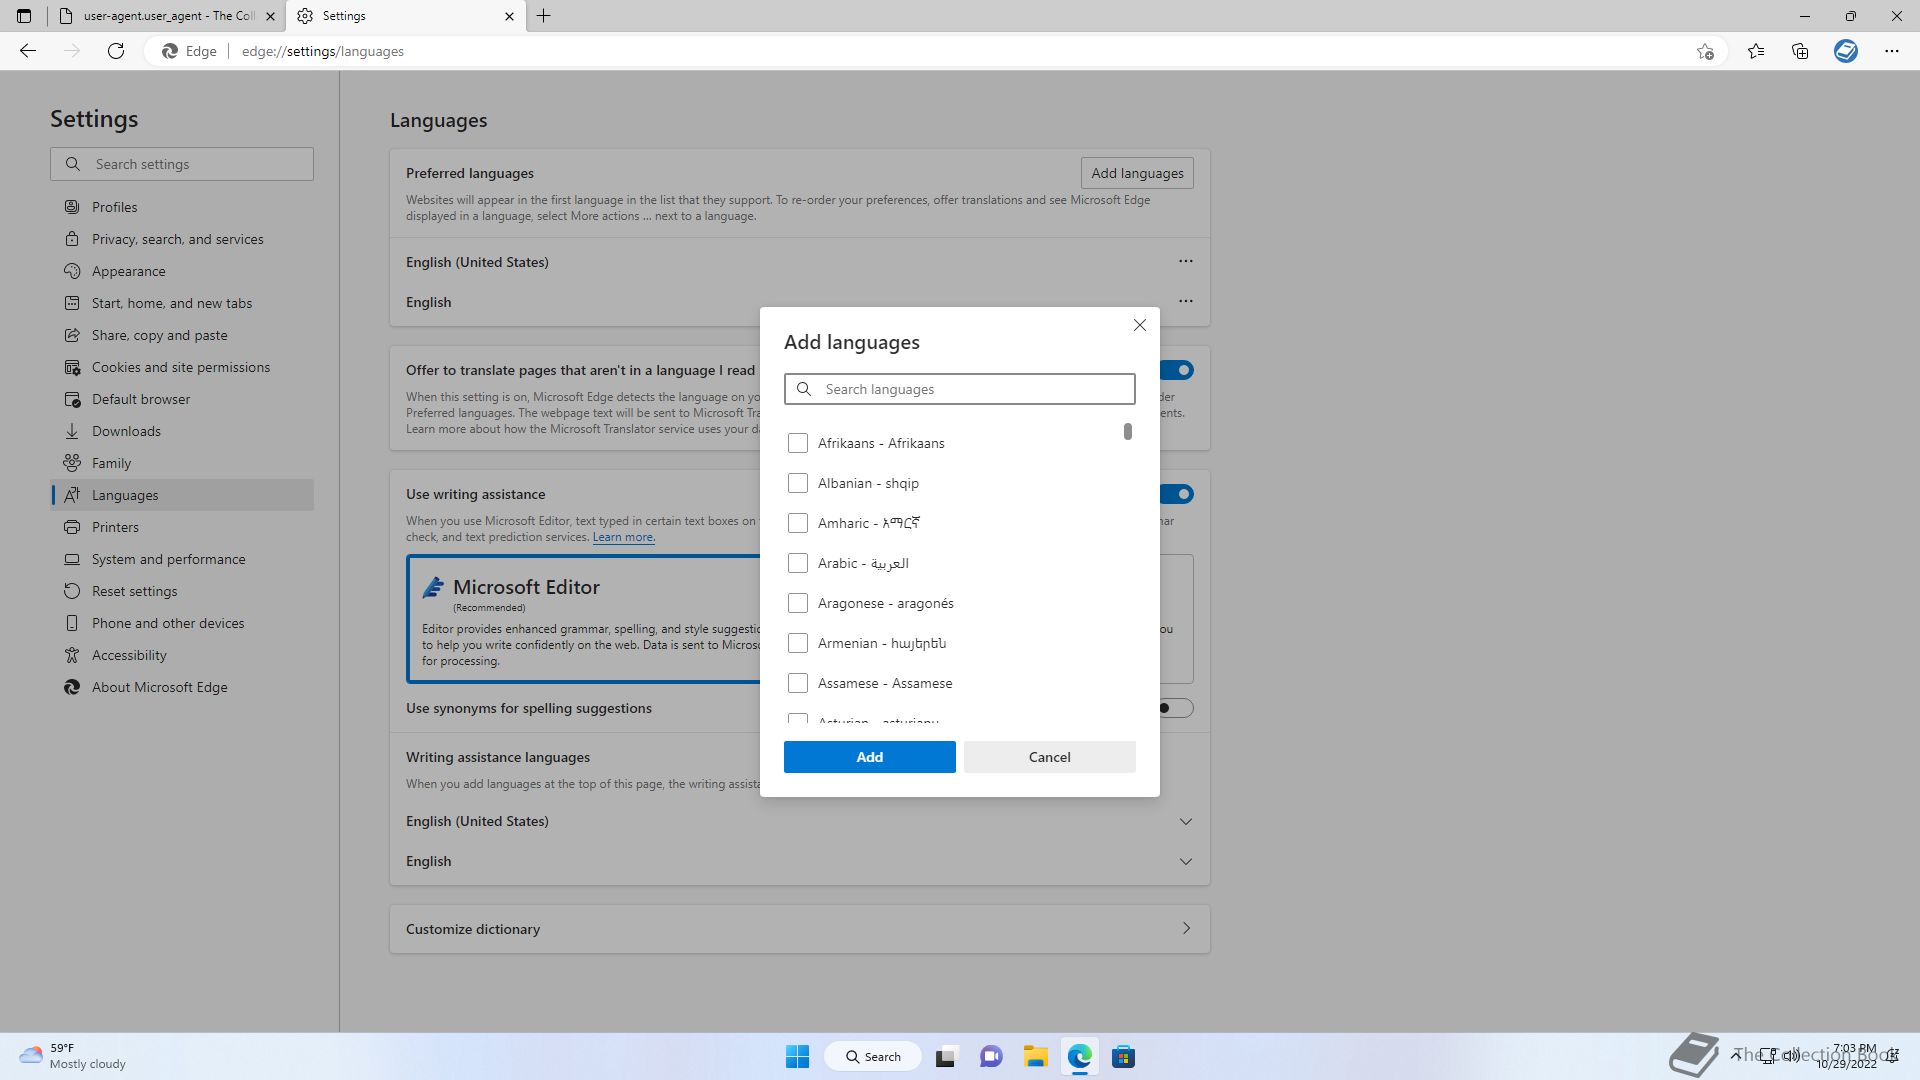
Task: Expand English writing assistance options
Action: pyautogui.click(x=1186, y=861)
